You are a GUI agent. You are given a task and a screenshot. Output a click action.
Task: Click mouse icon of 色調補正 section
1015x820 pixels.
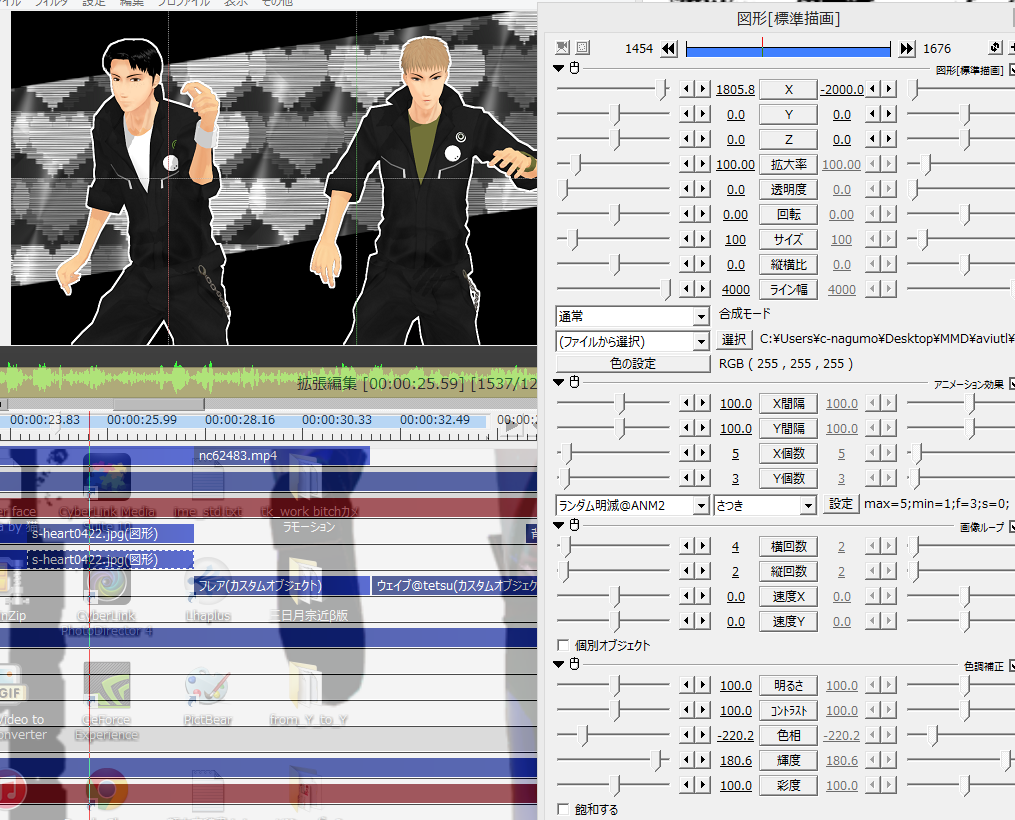574,664
